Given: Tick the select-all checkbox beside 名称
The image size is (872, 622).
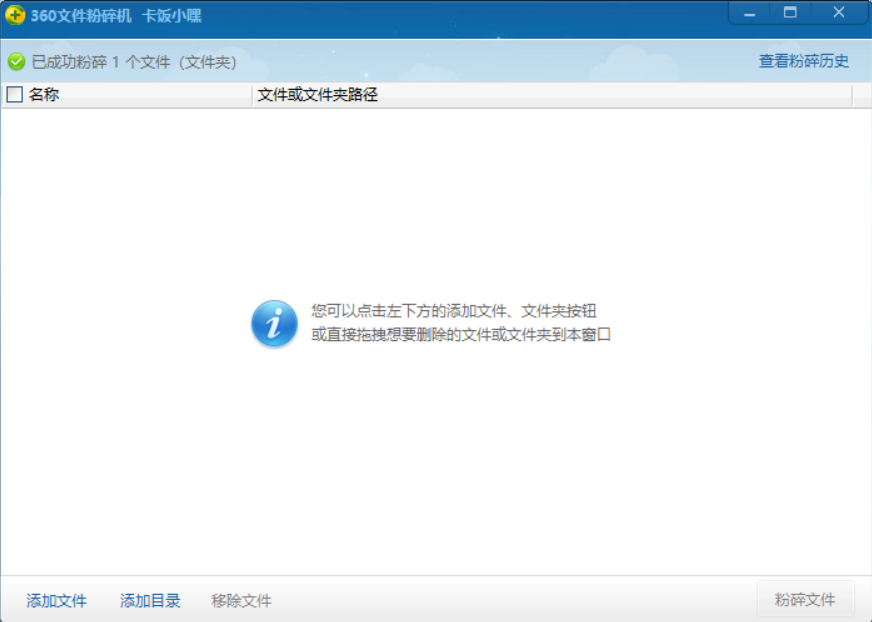Looking at the screenshot, I should 14,95.
